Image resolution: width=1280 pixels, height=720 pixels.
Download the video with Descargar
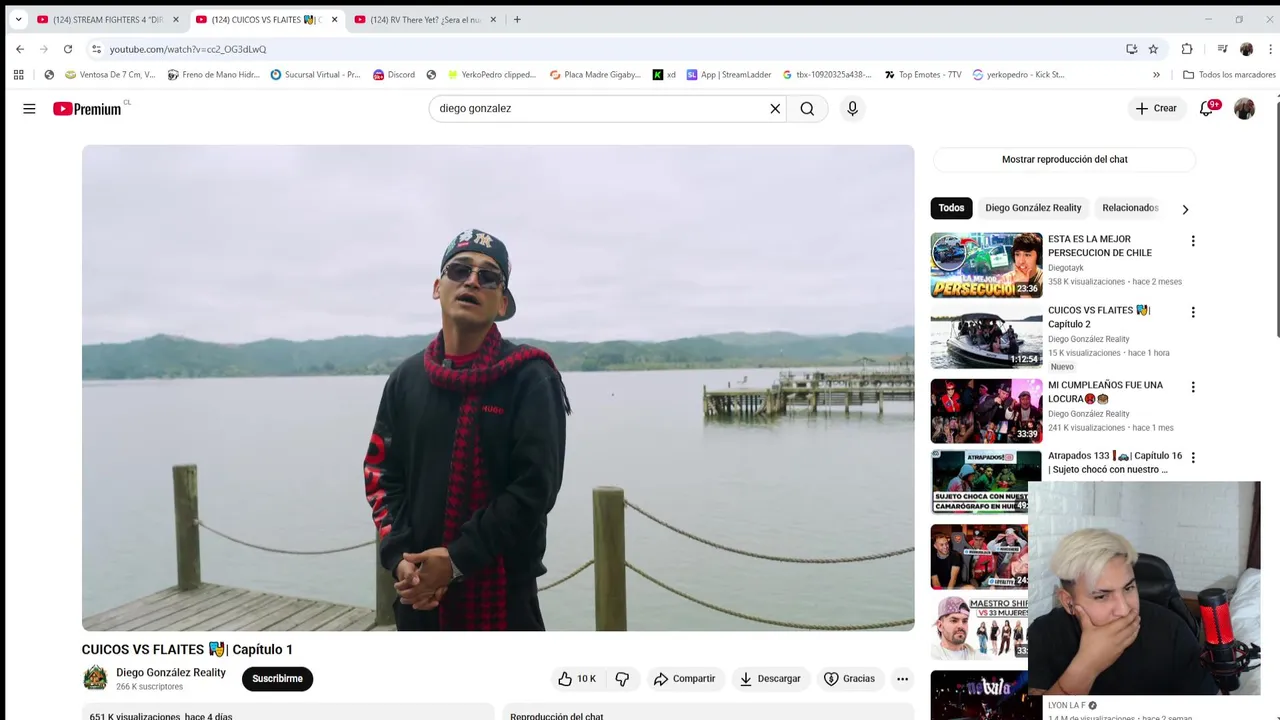click(771, 679)
